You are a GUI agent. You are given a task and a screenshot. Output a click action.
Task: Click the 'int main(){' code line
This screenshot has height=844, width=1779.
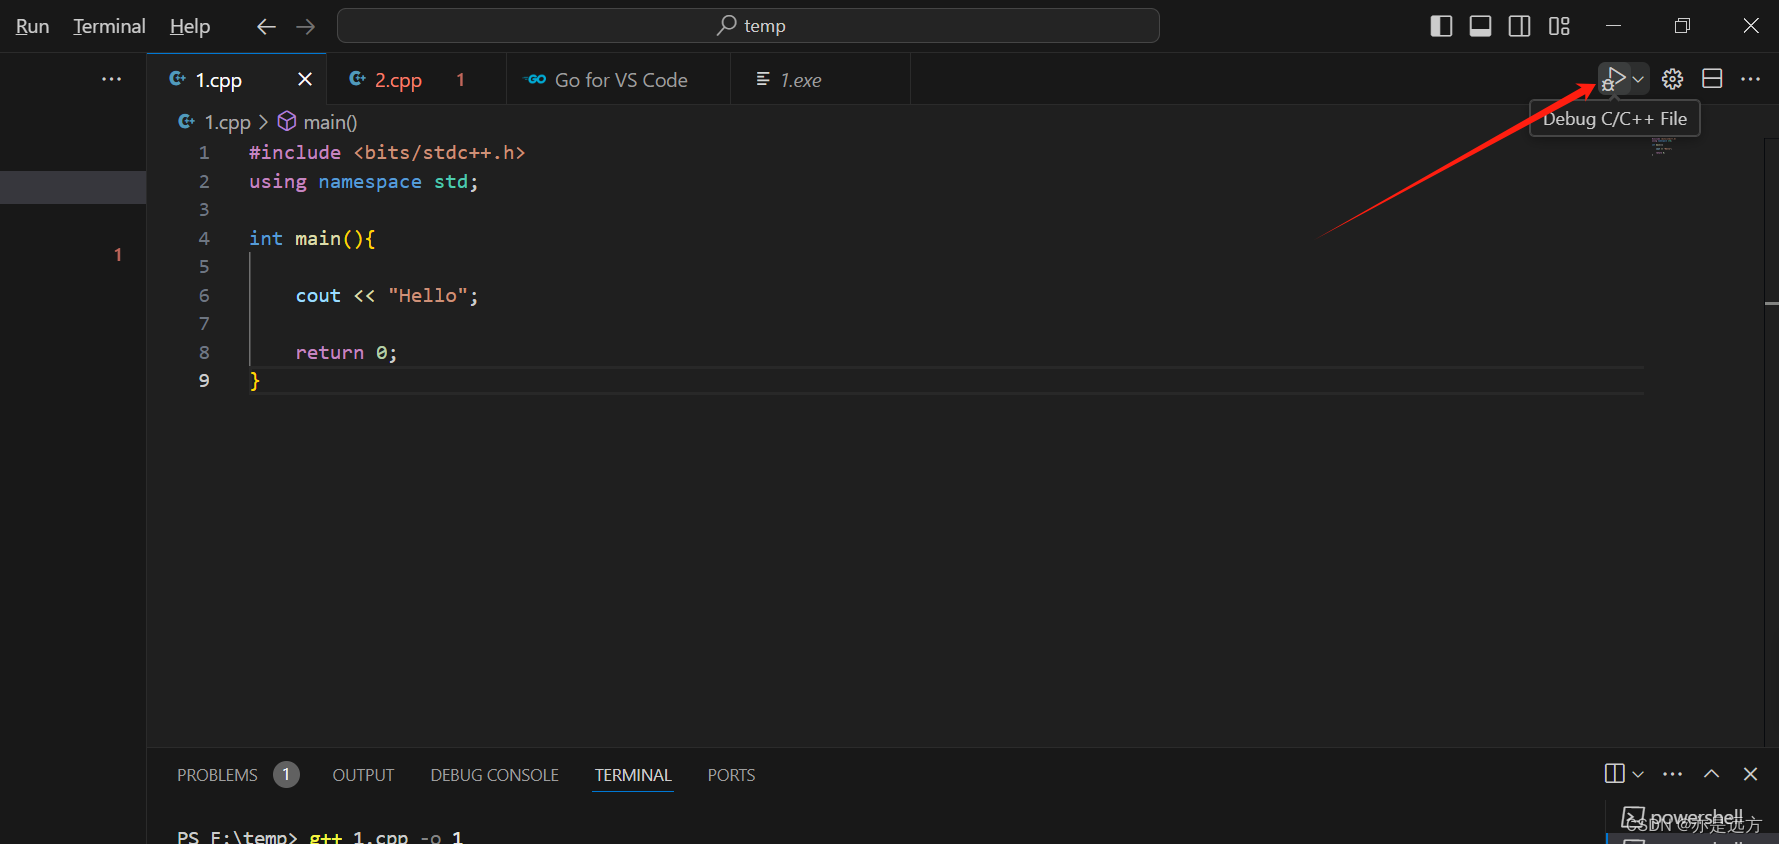[x=312, y=239]
